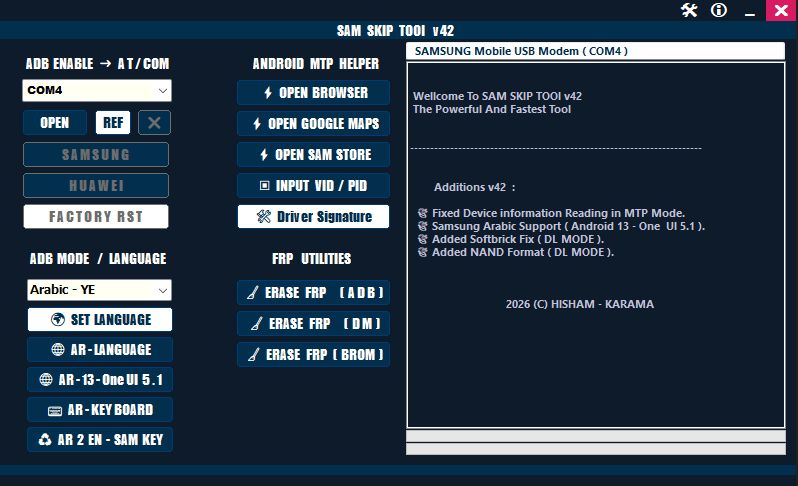
Task: Click the FACTORY RST button
Action: 96,217
